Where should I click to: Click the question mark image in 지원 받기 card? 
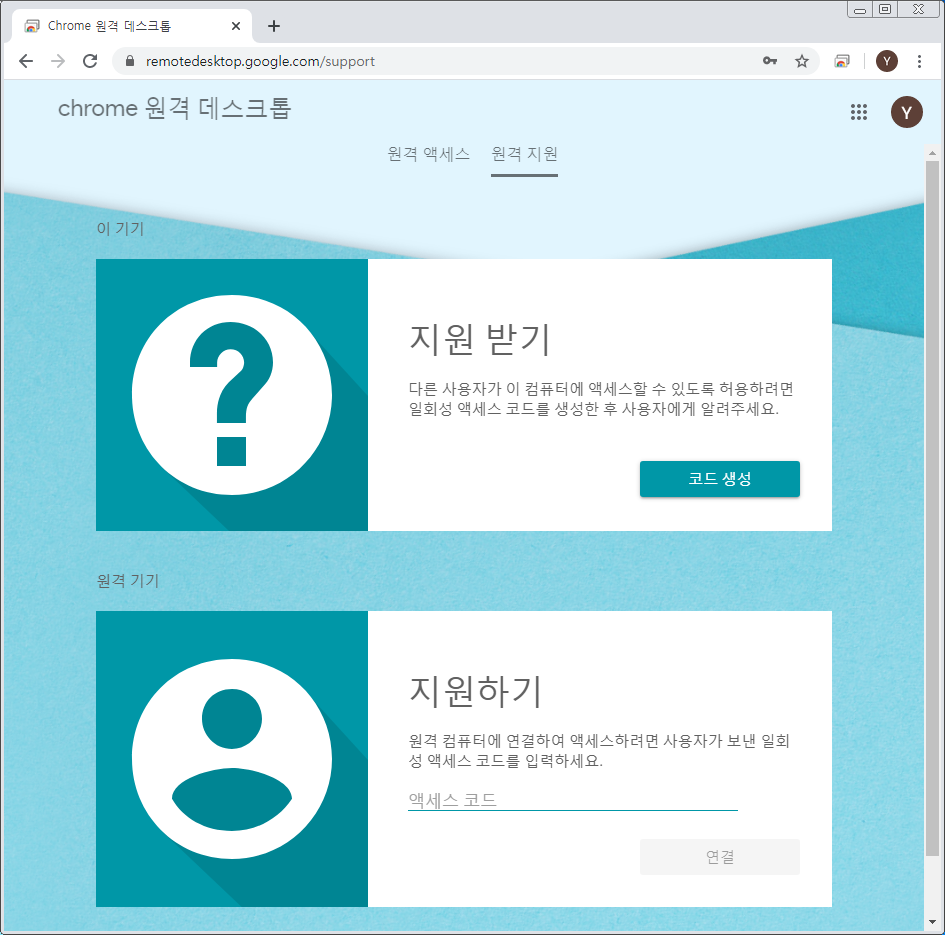[231, 395]
